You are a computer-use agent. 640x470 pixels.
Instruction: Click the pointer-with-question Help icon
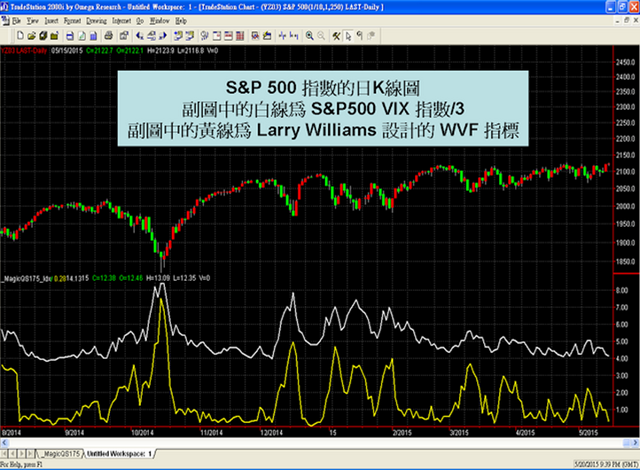click(205, 36)
